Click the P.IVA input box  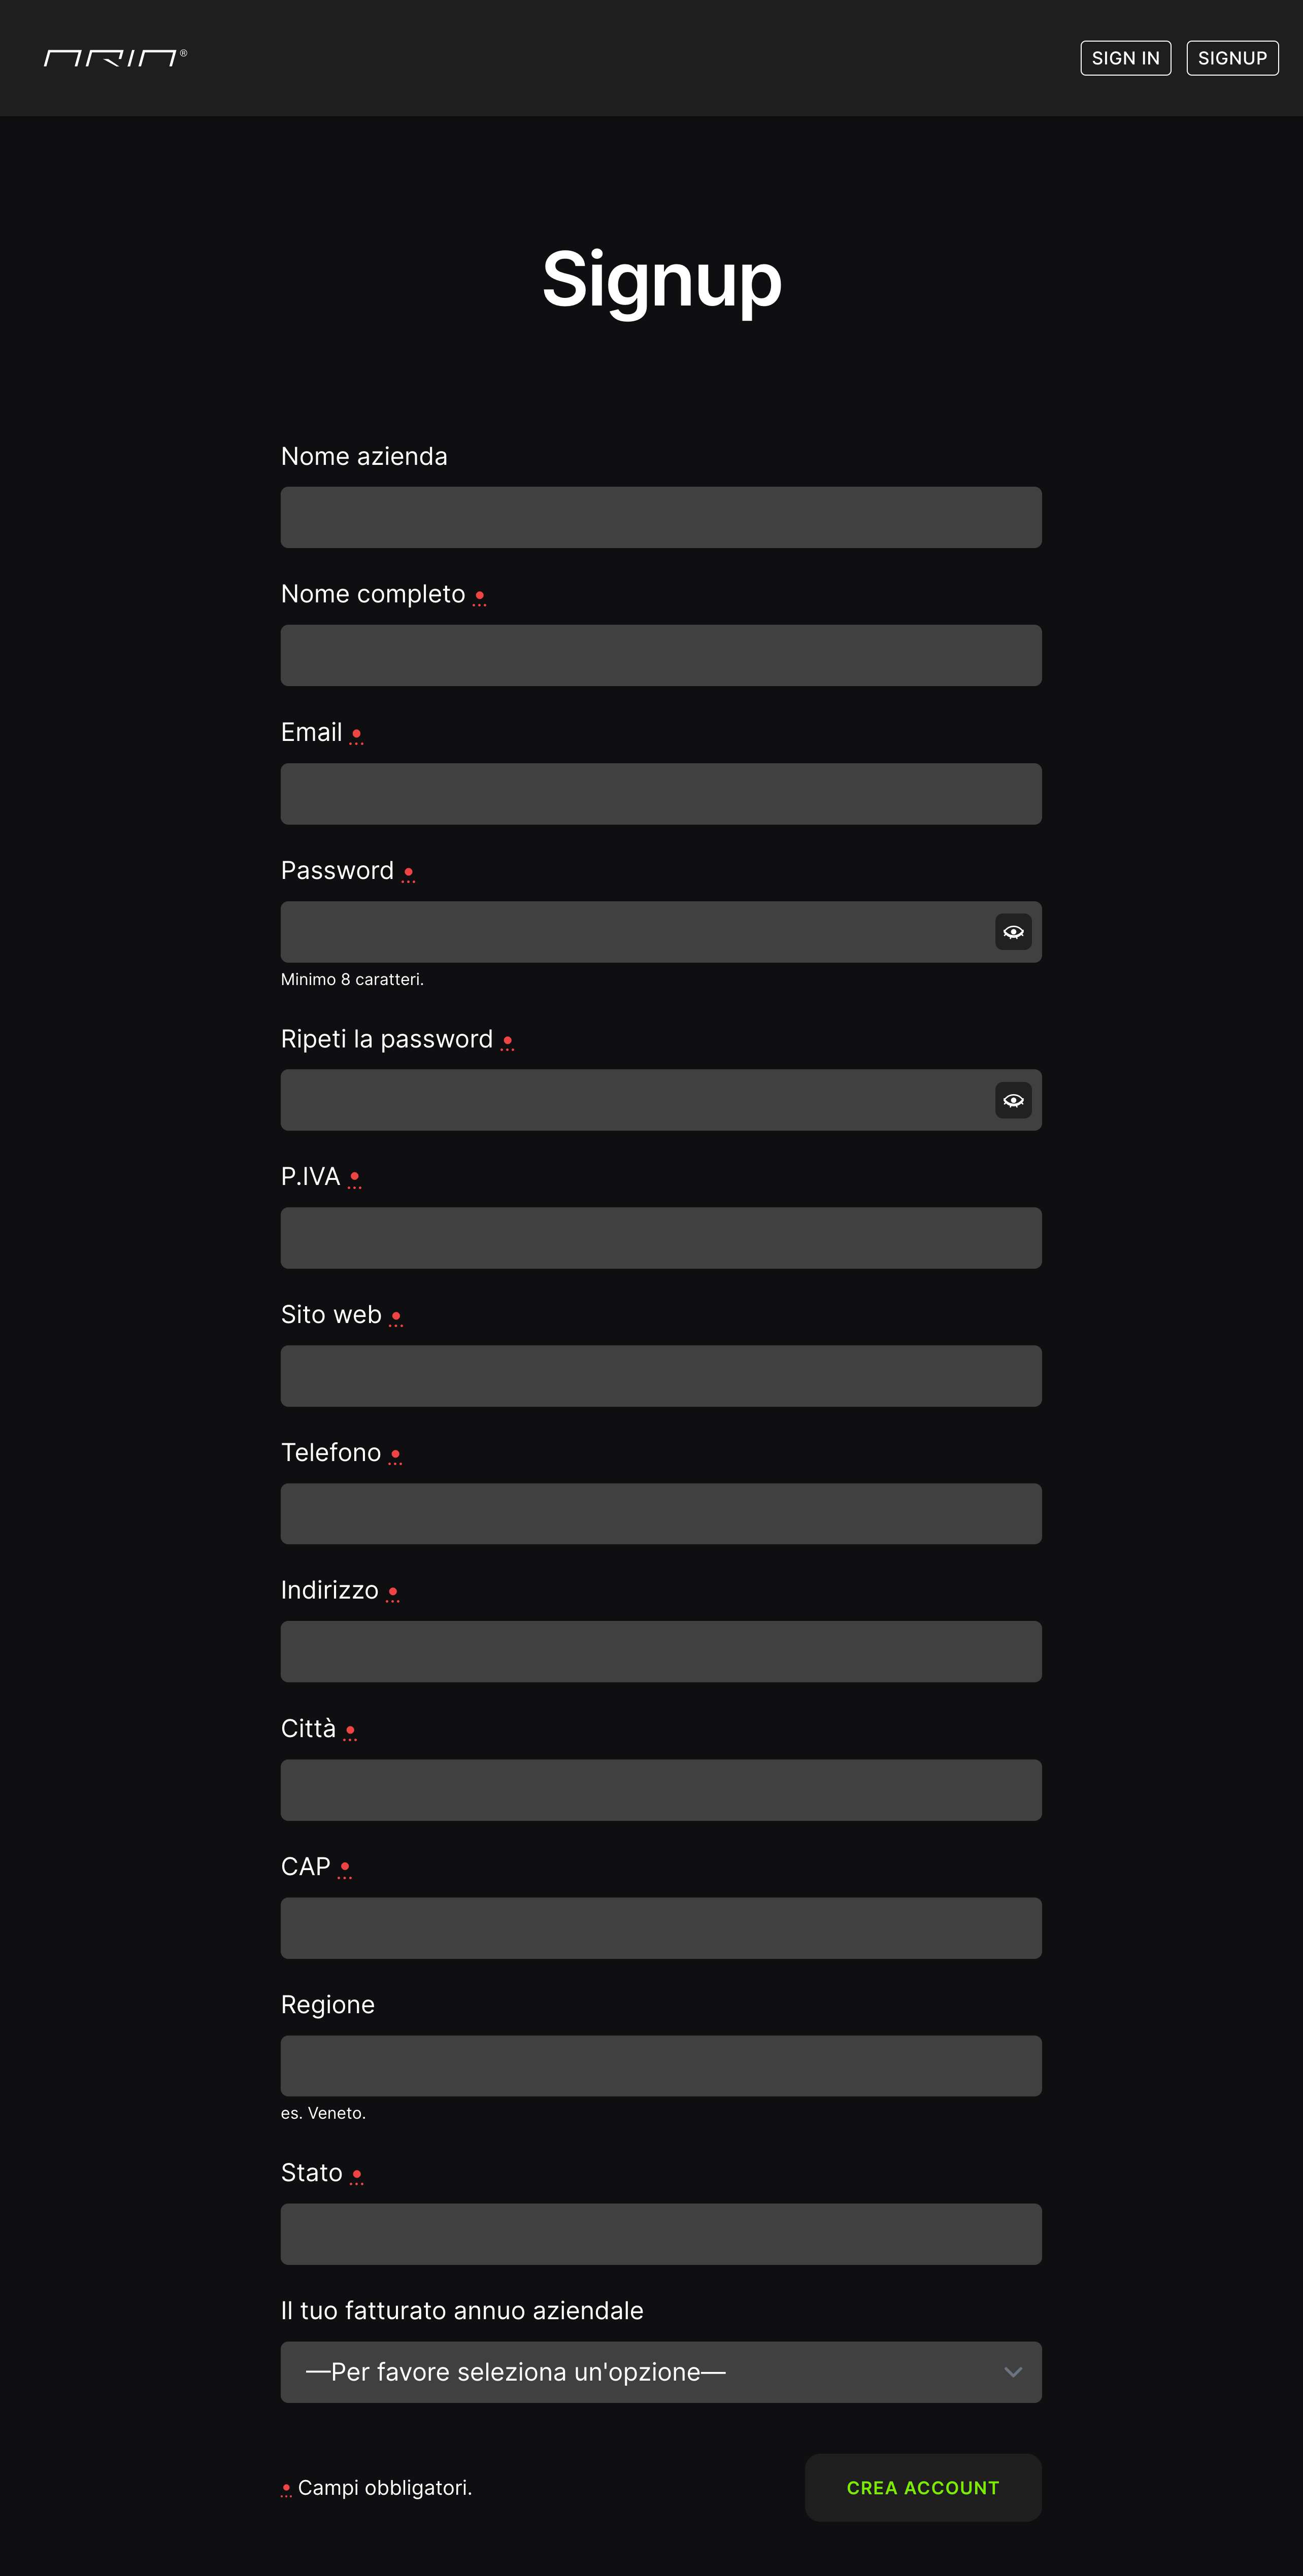coord(661,1238)
